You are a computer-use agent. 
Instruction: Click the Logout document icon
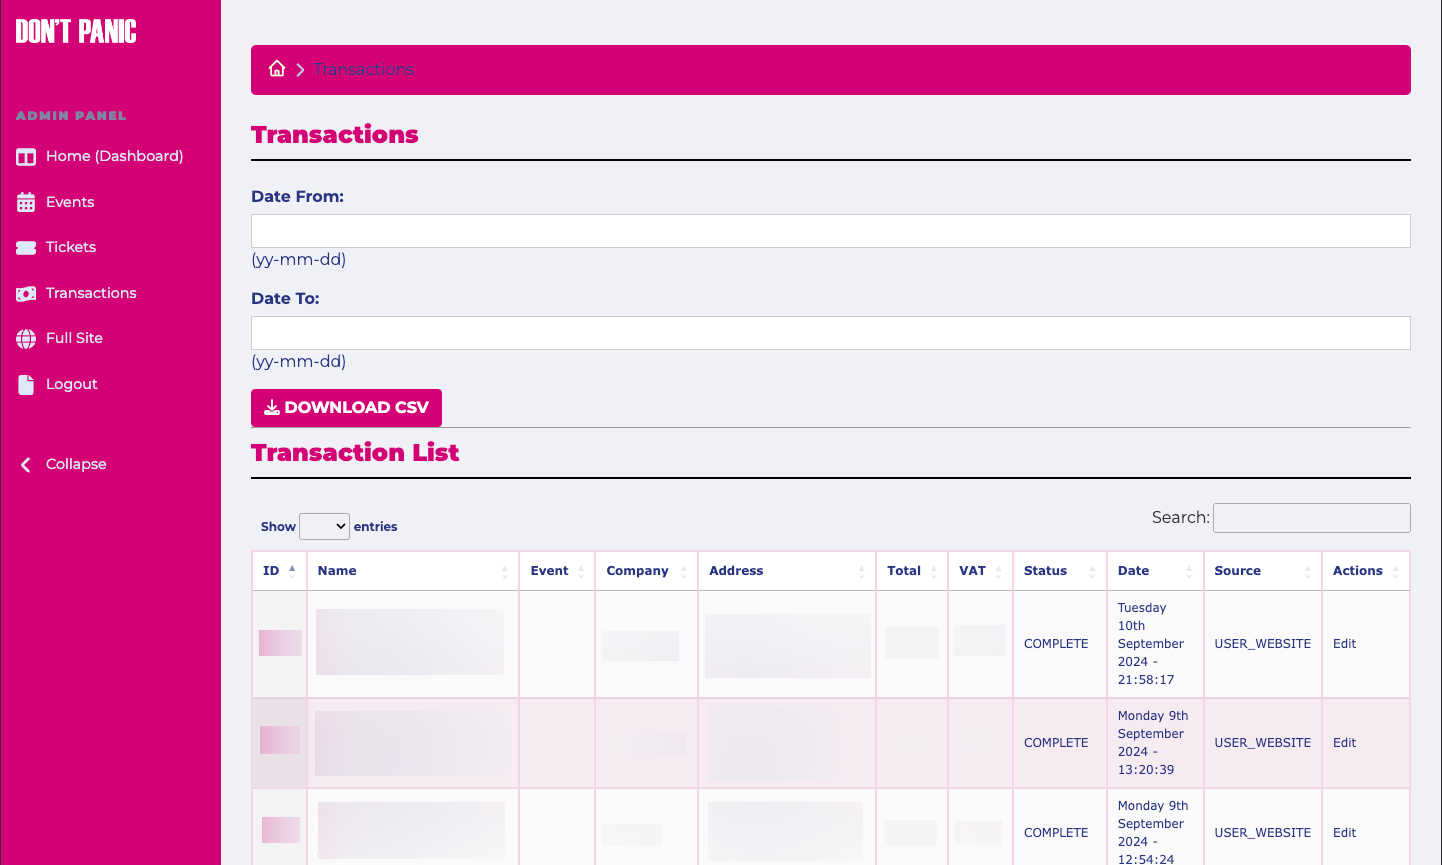pos(25,383)
